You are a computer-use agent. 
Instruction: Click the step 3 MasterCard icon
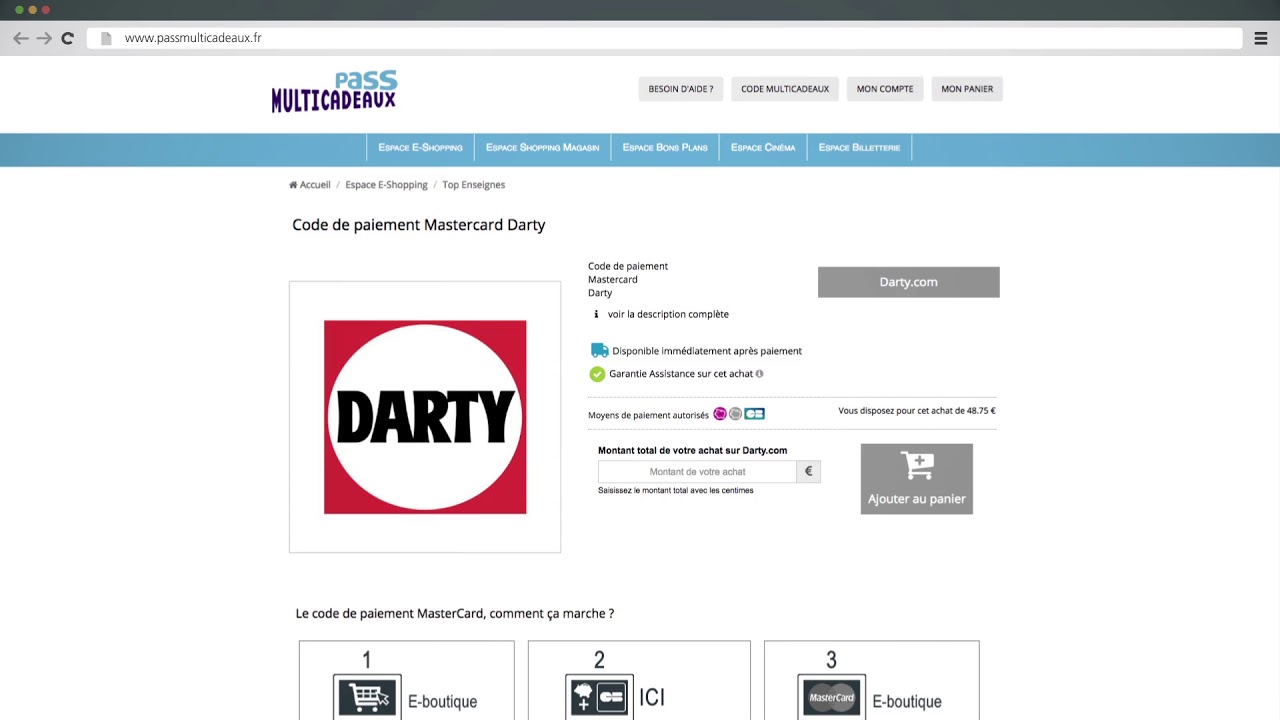[831, 696]
